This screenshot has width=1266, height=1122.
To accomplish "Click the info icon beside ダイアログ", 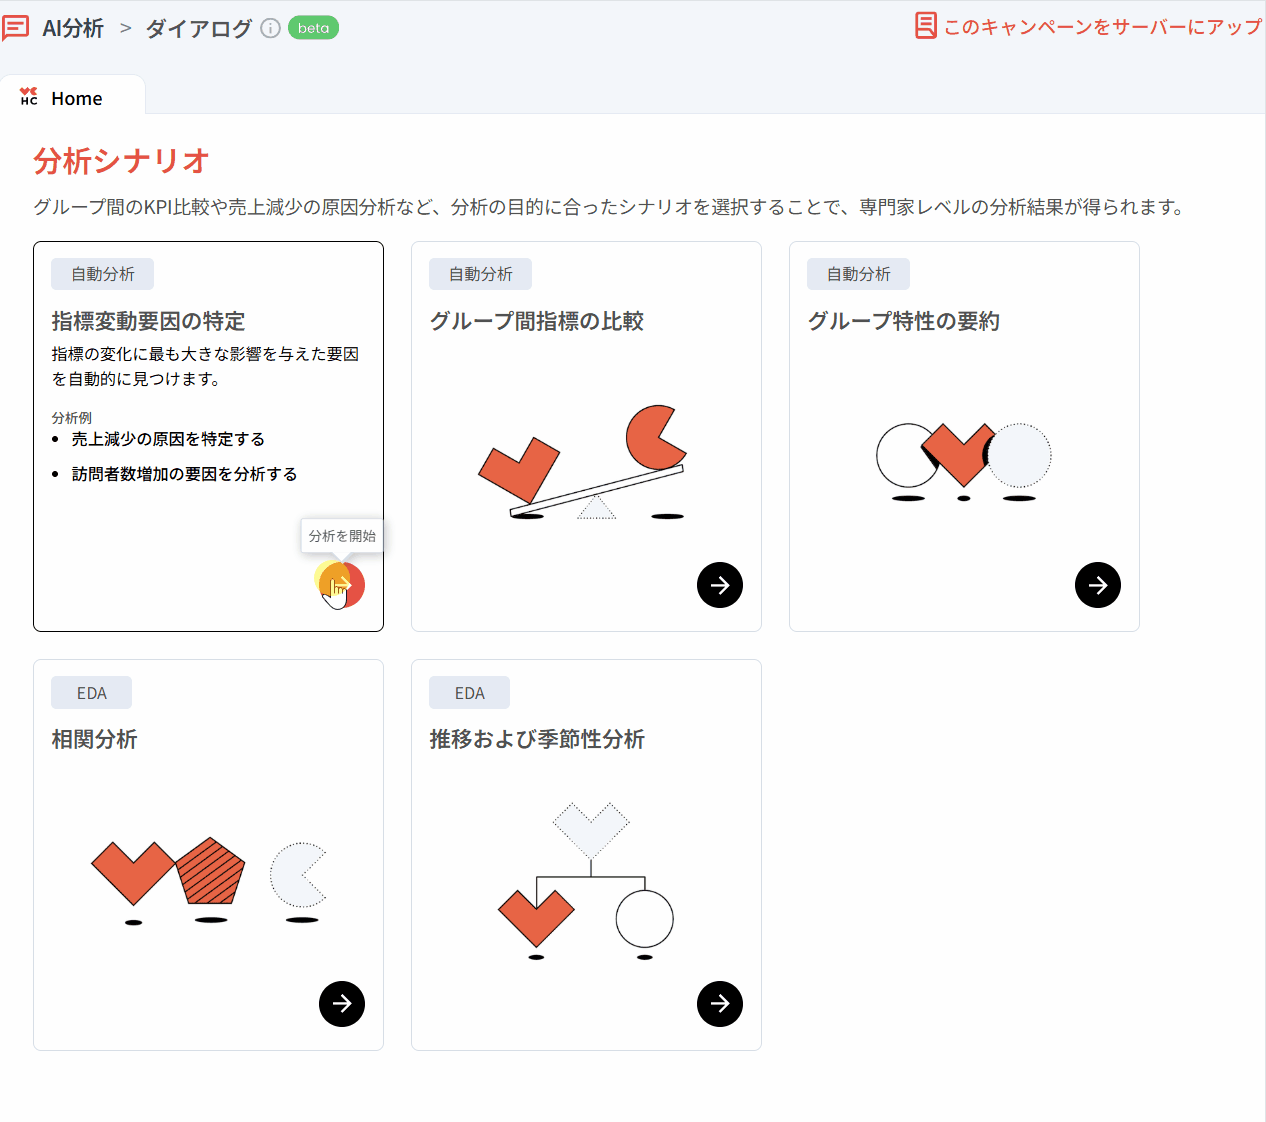I will pyautogui.click(x=270, y=28).
